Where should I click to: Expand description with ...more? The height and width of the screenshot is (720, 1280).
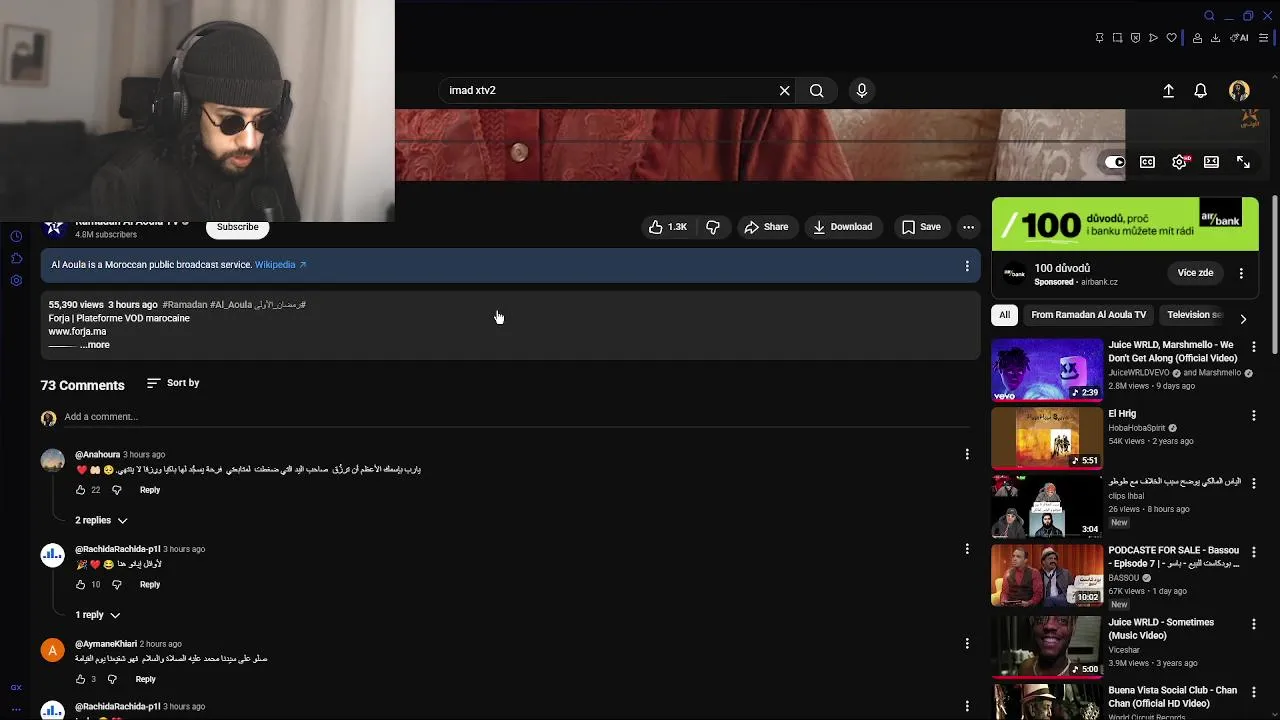[x=95, y=345]
